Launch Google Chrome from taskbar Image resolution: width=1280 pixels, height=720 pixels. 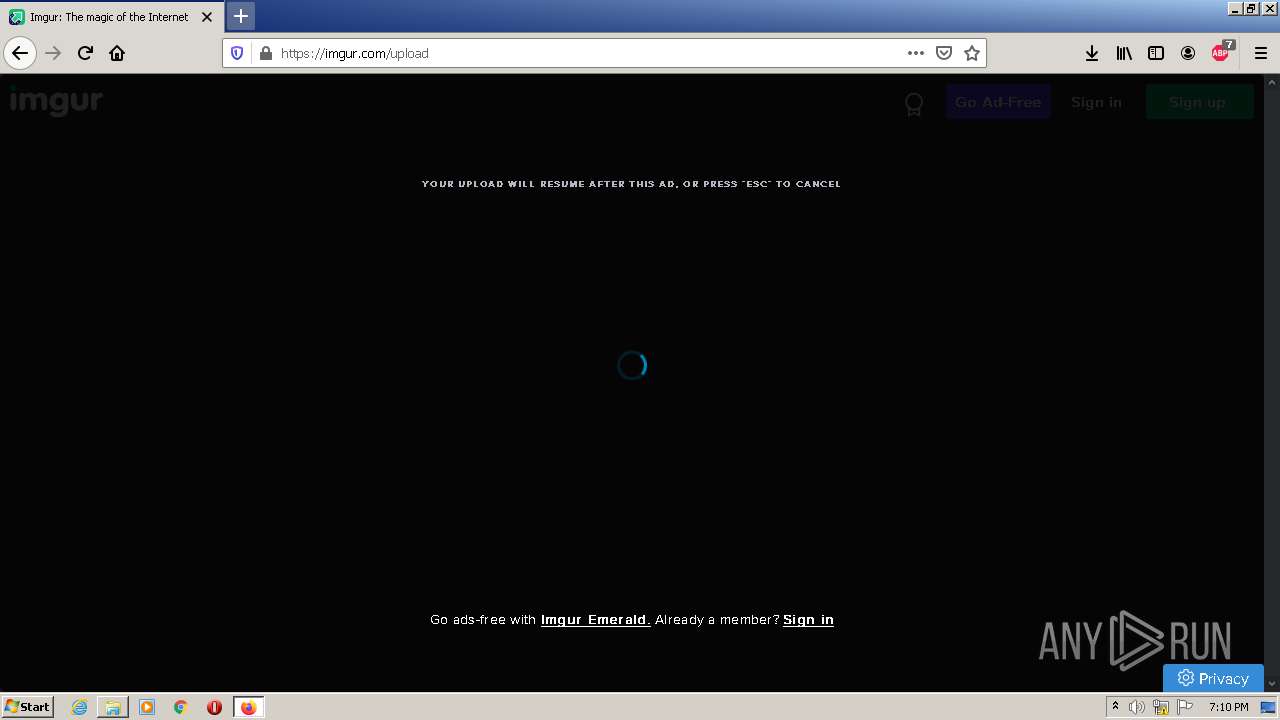pyautogui.click(x=181, y=707)
